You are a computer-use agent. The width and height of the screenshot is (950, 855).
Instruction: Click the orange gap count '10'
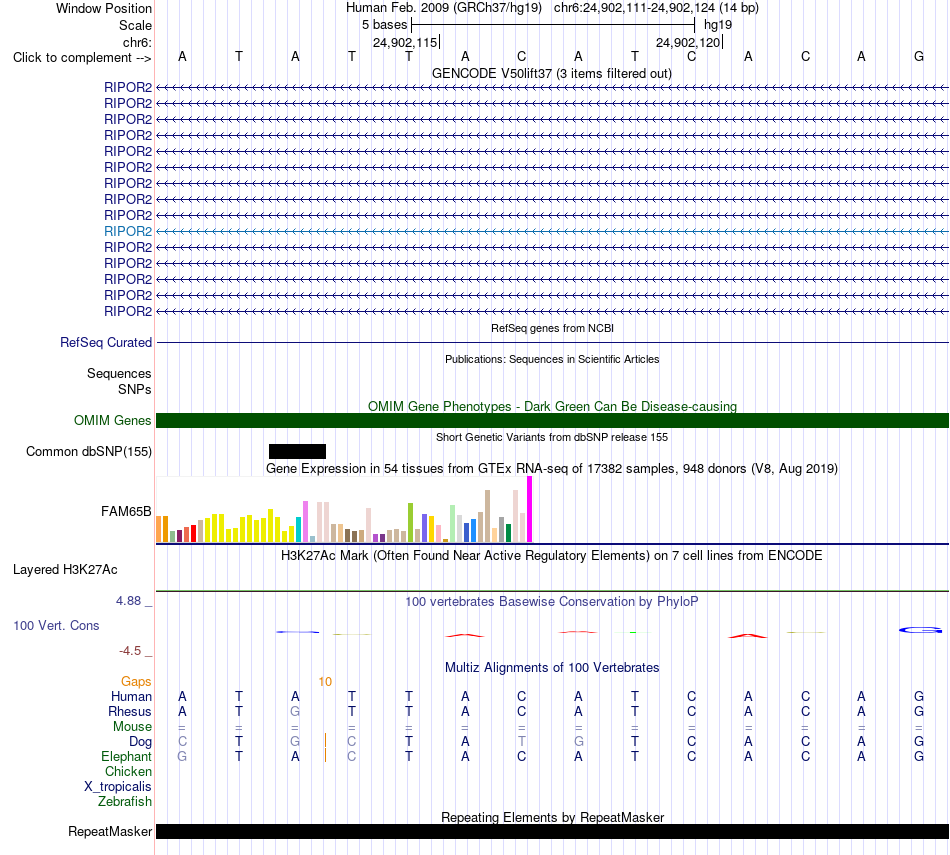pyautogui.click(x=325, y=682)
